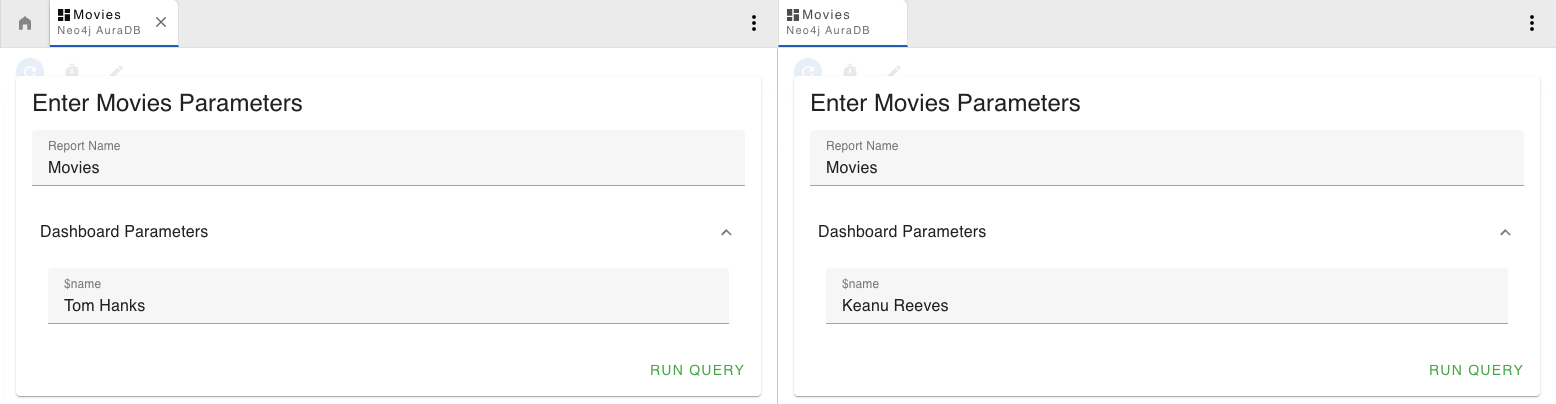Screen dimensions: 1556x404
Task: Click the pencil edit icon in right pane
Action: (894, 71)
